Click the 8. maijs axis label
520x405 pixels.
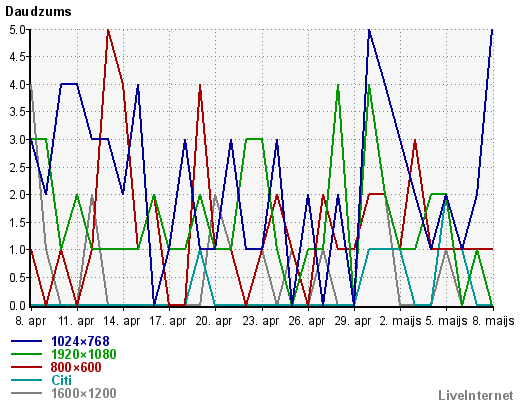pyautogui.click(x=493, y=321)
